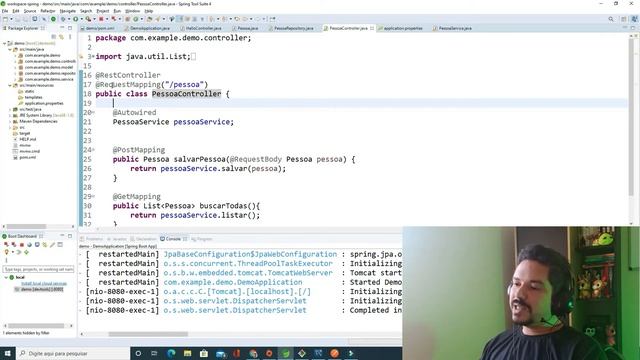Click the Relaunch toolbar icon
Screen dimensions: 640x360
pyautogui.click(x=114, y=19)
